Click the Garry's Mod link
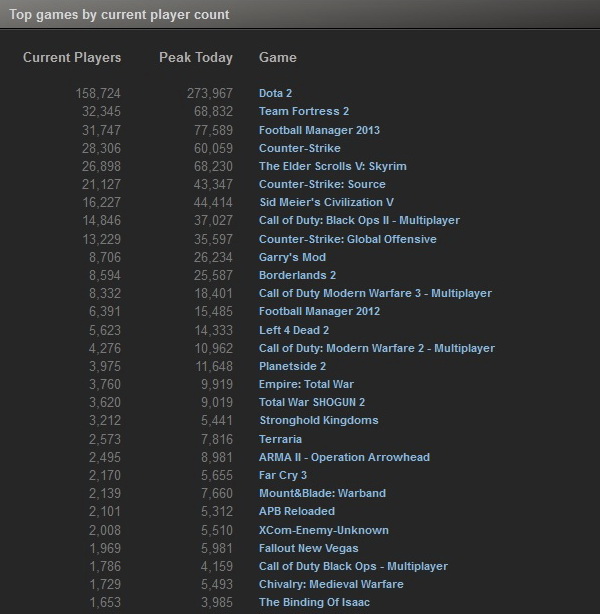Screen dimensions: 600x614 [x=292, y=257]
